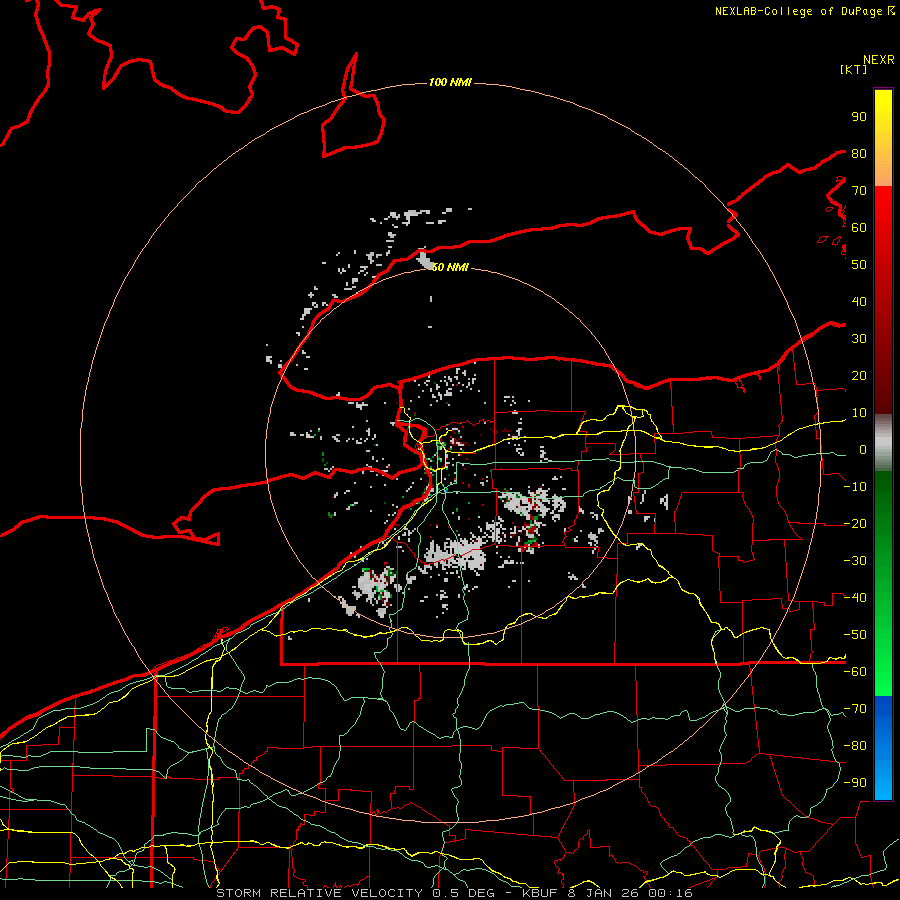
Task: Click the 10 value on the velocity scale
Action: pos(859,413)
